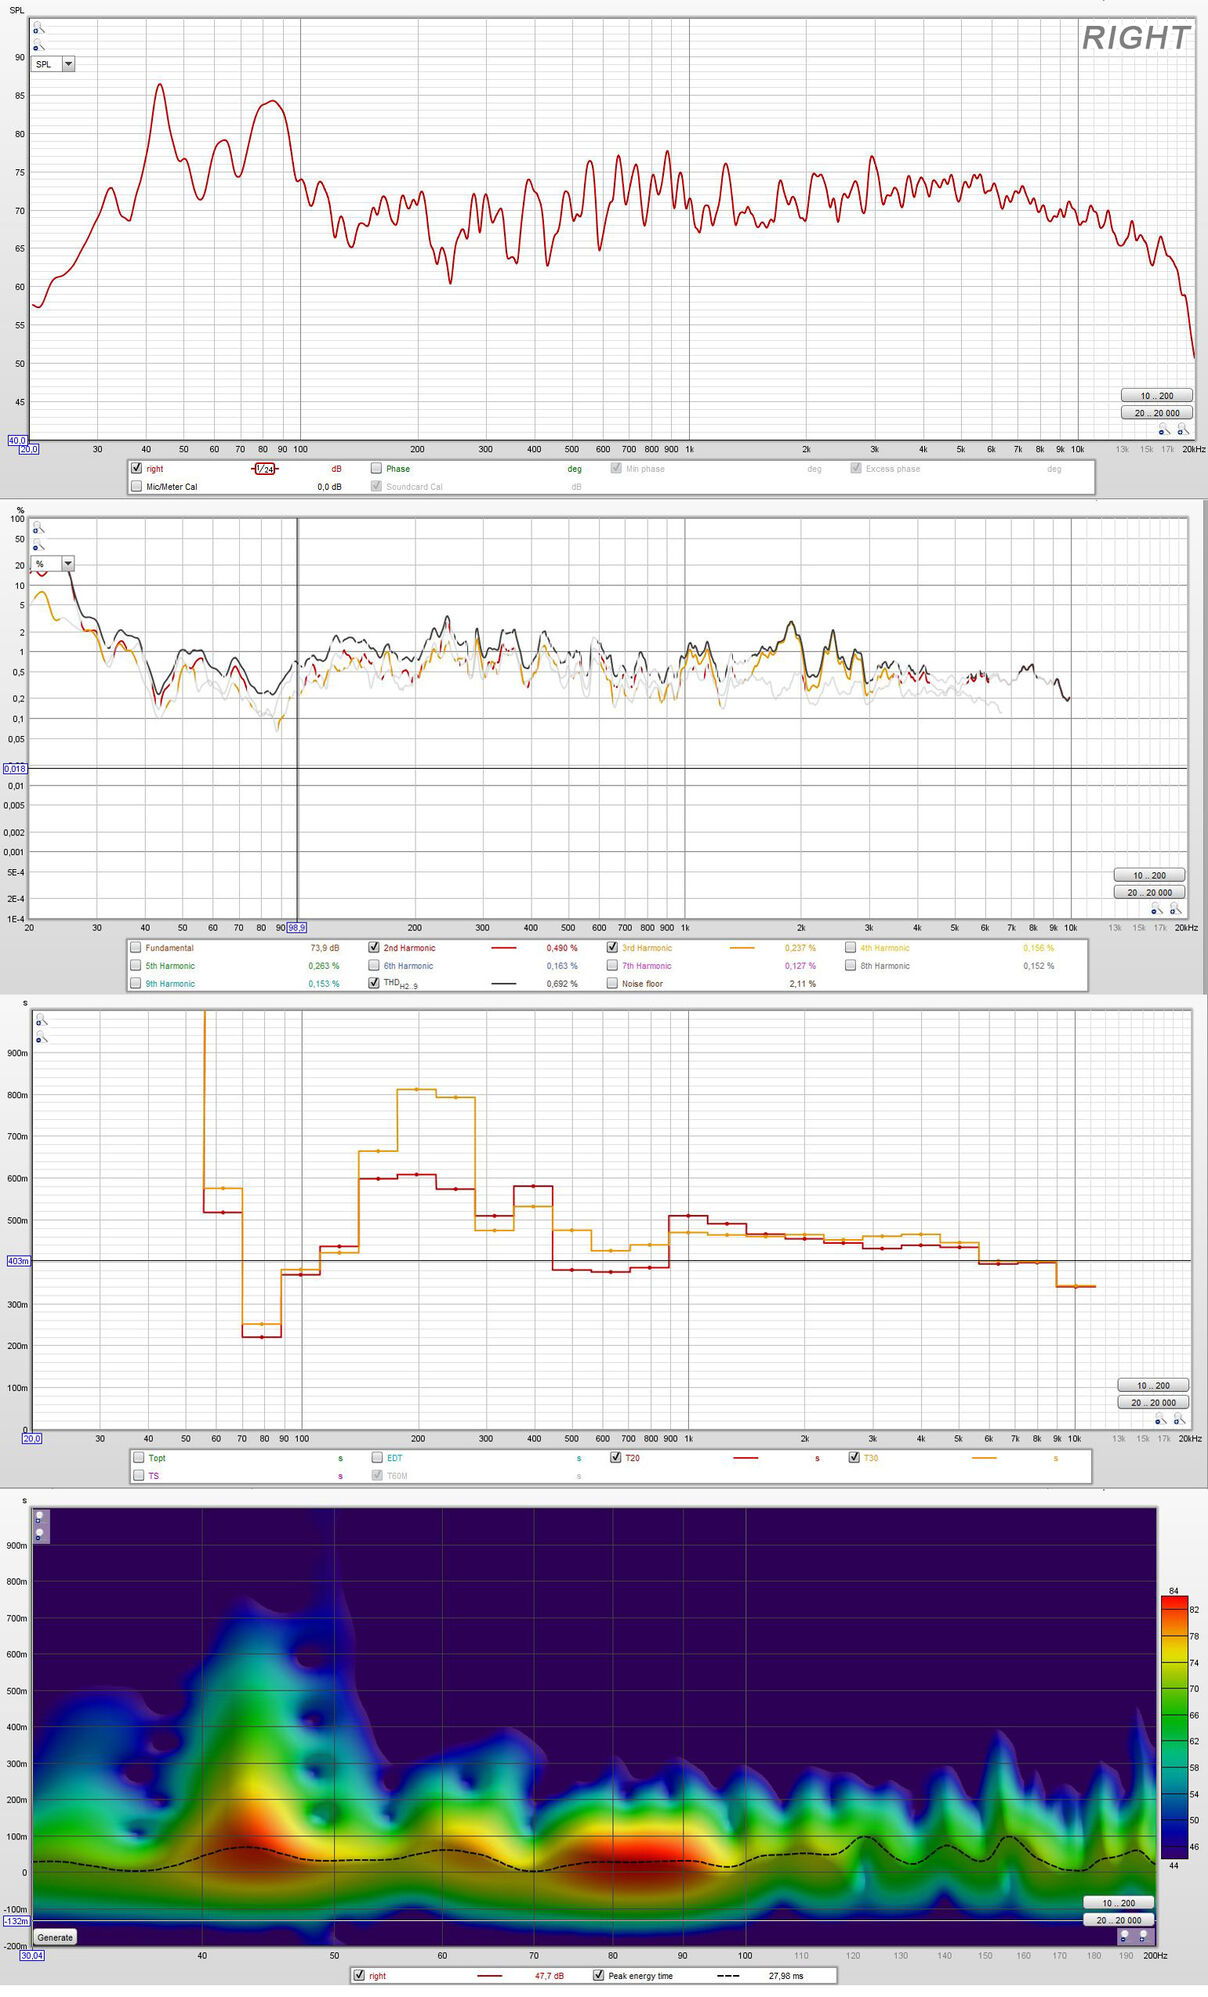Click the 30,04 start frequency field in spectrogram

(x=32, y=1955)
